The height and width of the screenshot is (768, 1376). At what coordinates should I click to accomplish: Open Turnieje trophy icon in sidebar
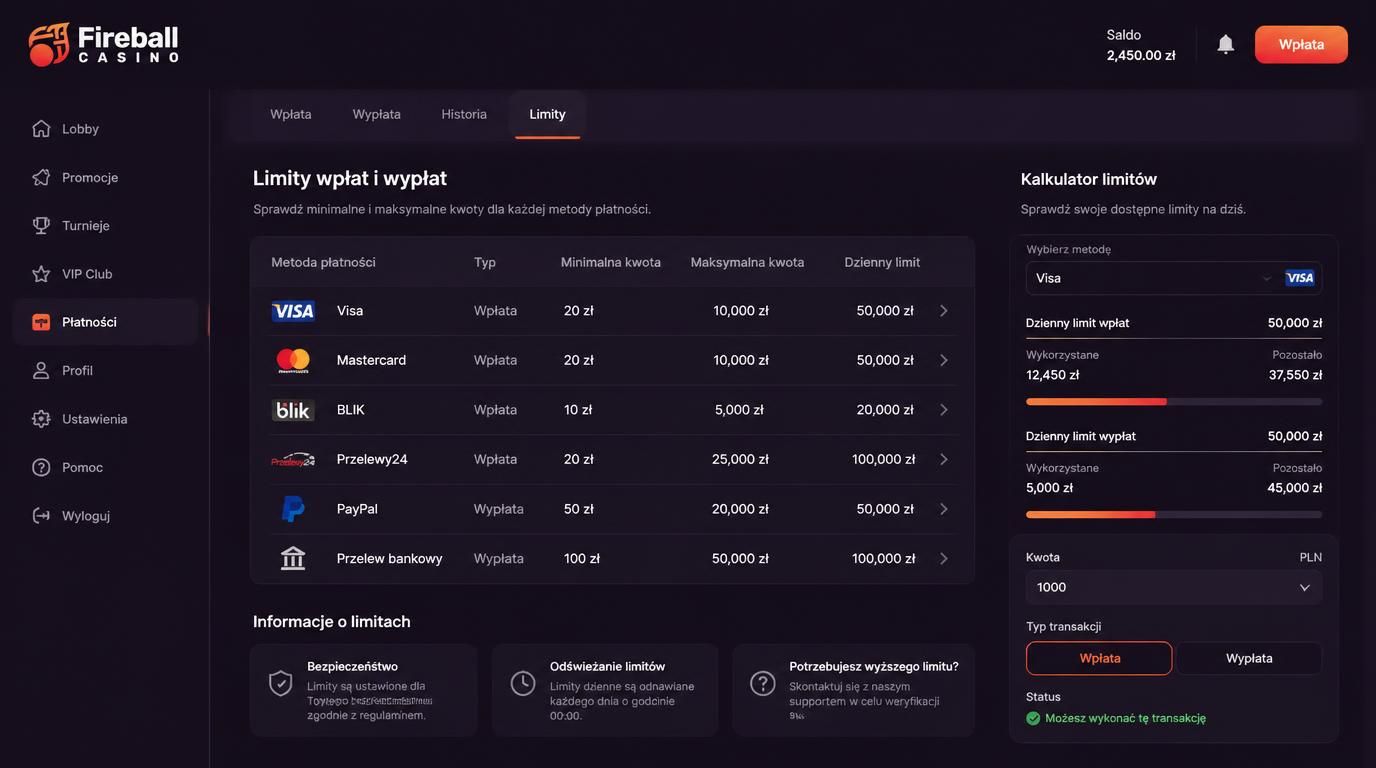(x=41, y=225)
